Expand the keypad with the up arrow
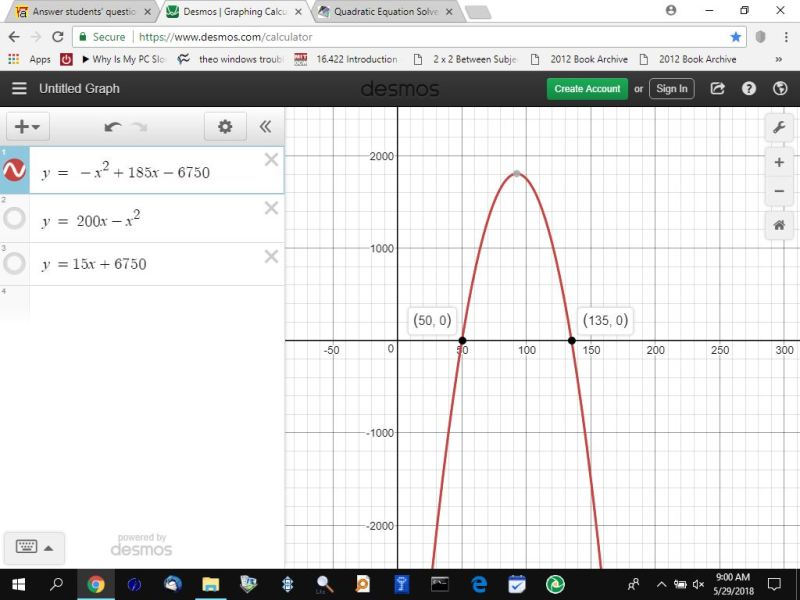Viewport: 800px width, 600px height. [x=48, y=548]
